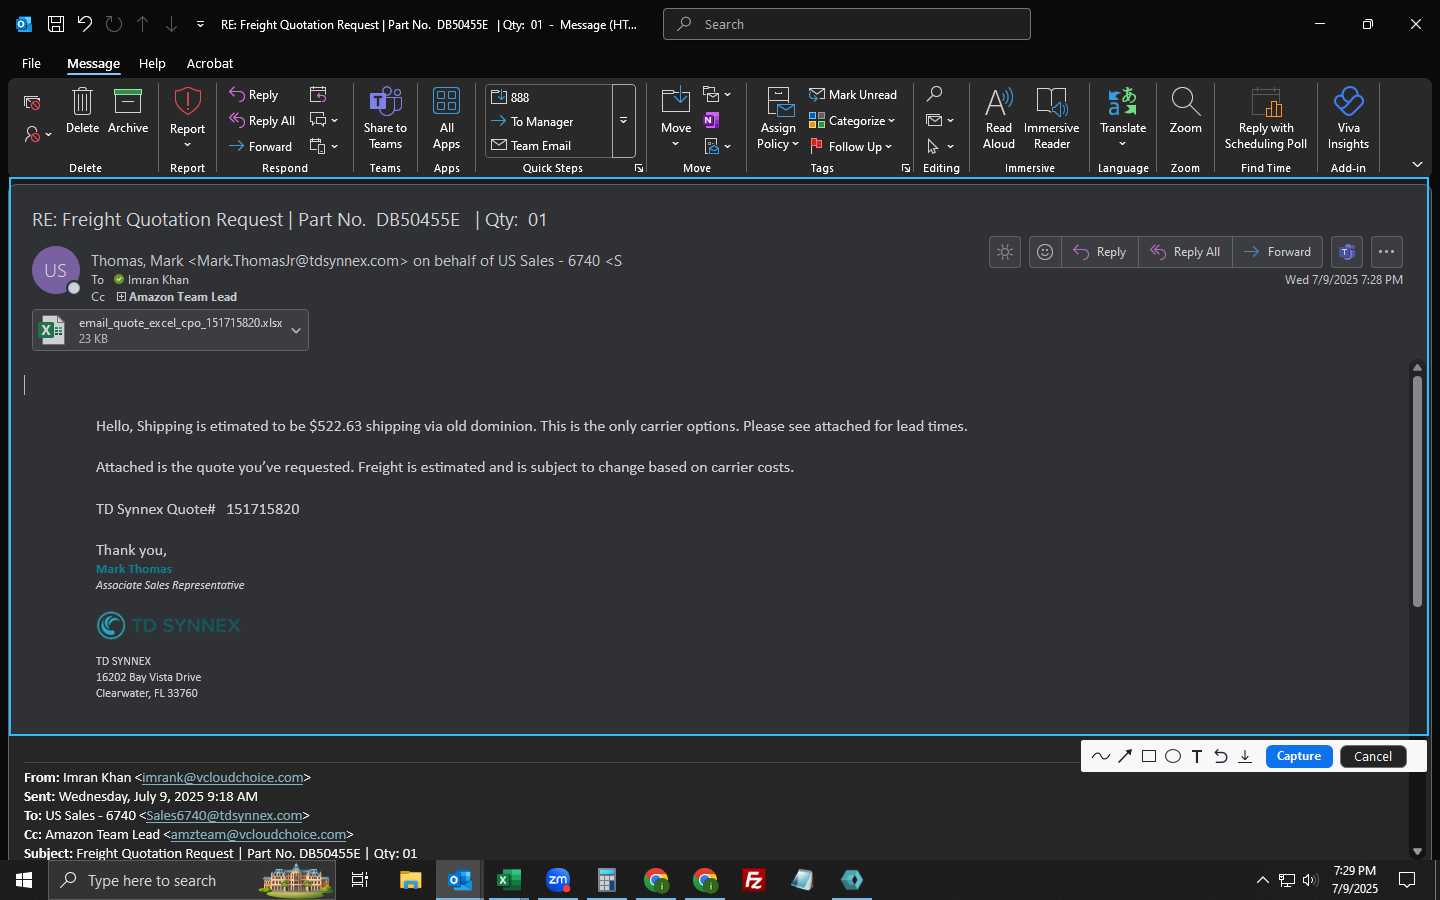This screenshot has width=1440, height=900.
Task: Open the imrank@vcloudchoice.com link
Action: pos(223,777)
